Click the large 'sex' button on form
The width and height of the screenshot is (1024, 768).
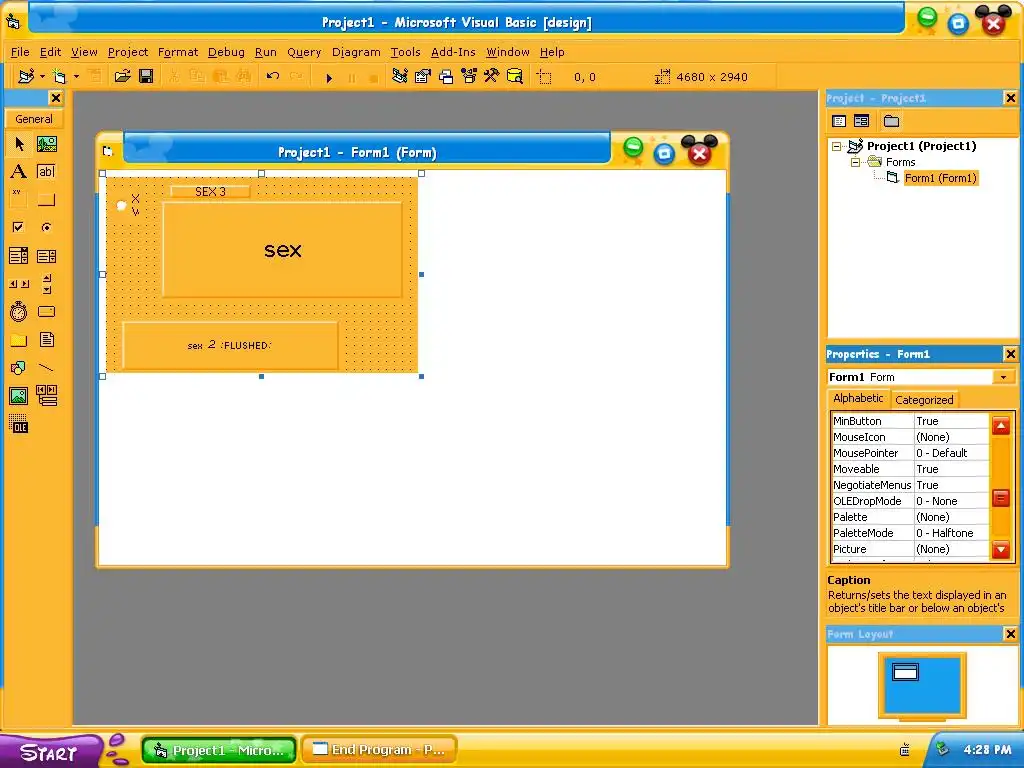click(x=282, y=249)
